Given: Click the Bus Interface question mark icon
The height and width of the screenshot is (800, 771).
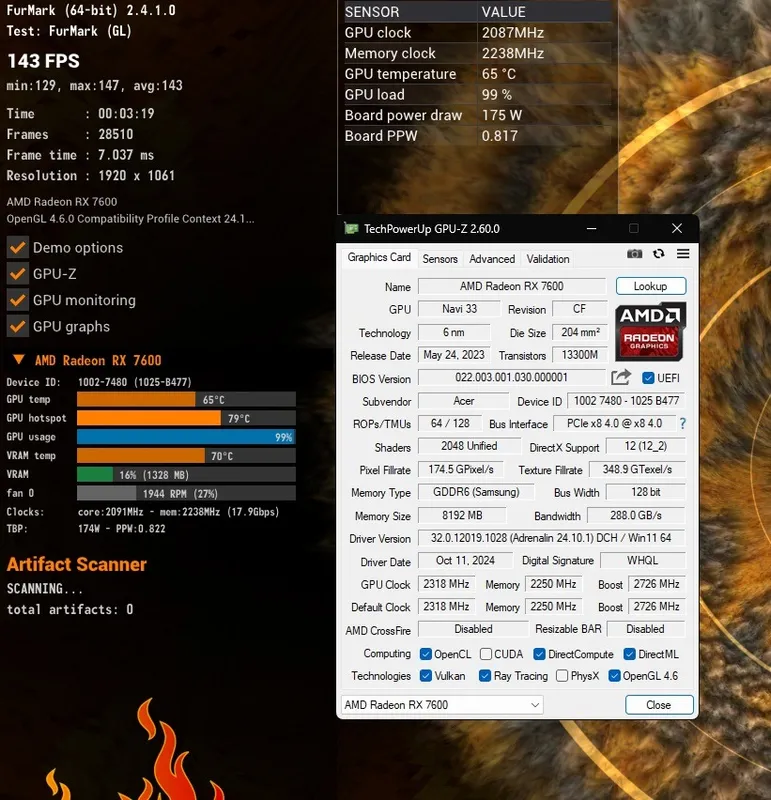Looking at the screenshot, I should [x=683, y=423].
